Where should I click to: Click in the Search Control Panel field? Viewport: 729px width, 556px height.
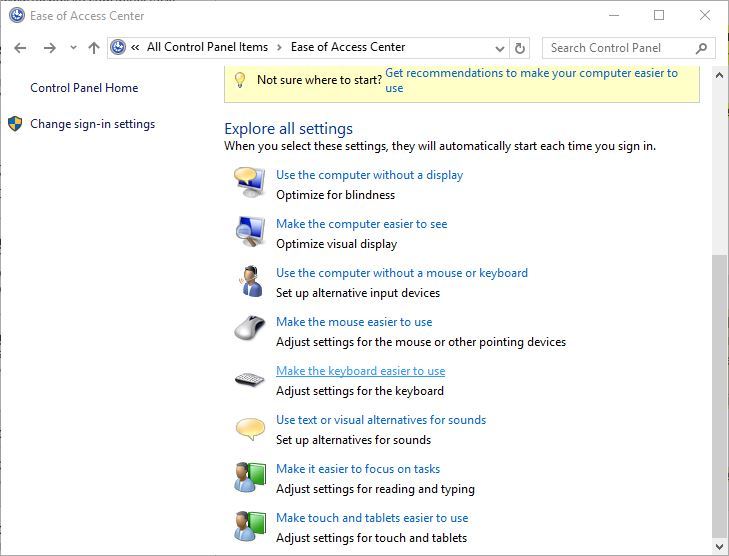[x=618, y=47]
